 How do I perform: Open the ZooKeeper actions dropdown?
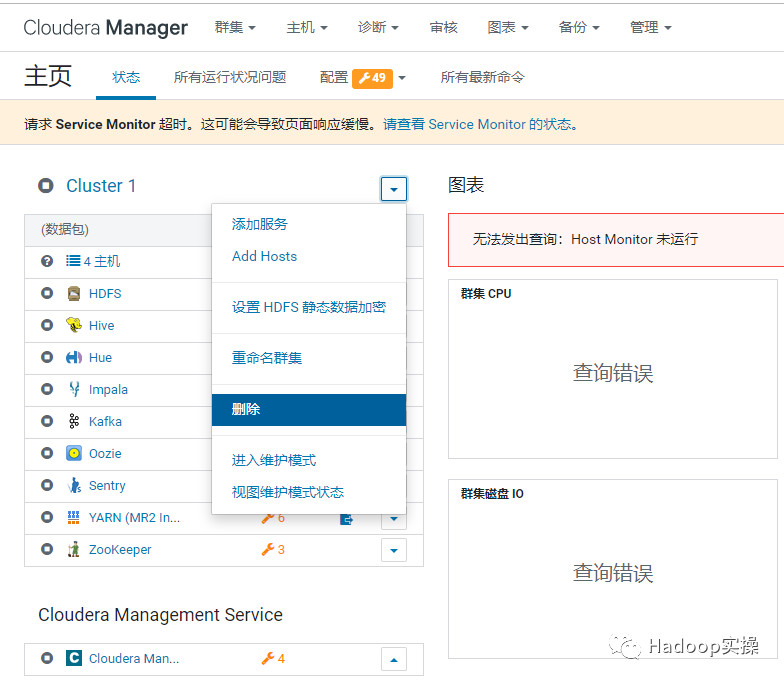click(394, 550)
